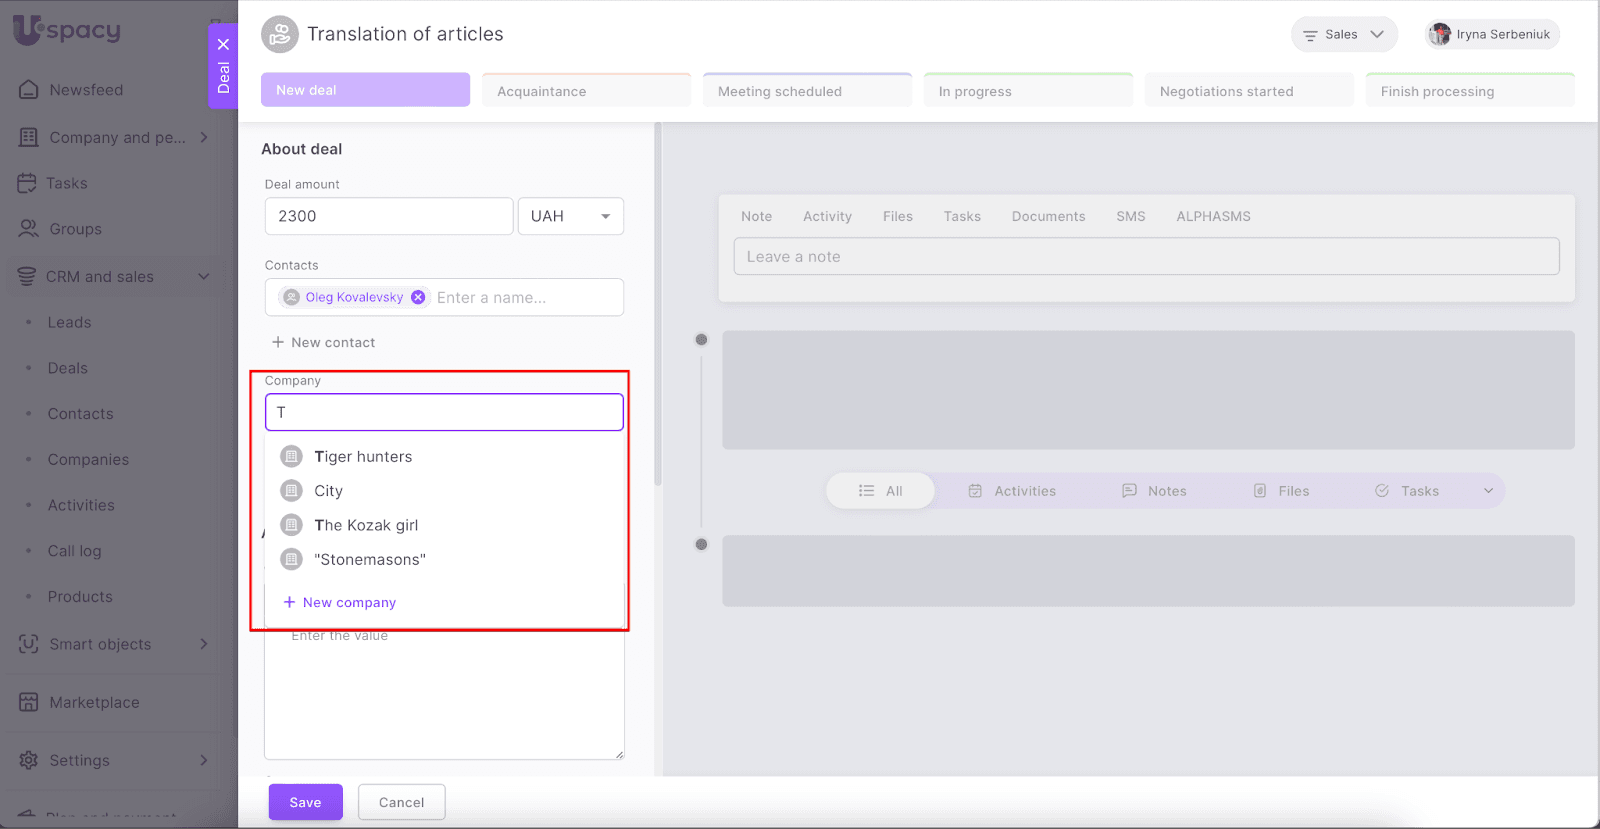Image resolution: width=1600 pixels, height=829 pixels.
Task: Click the Newsfeed home icon
Action: (x=29, y=90)
